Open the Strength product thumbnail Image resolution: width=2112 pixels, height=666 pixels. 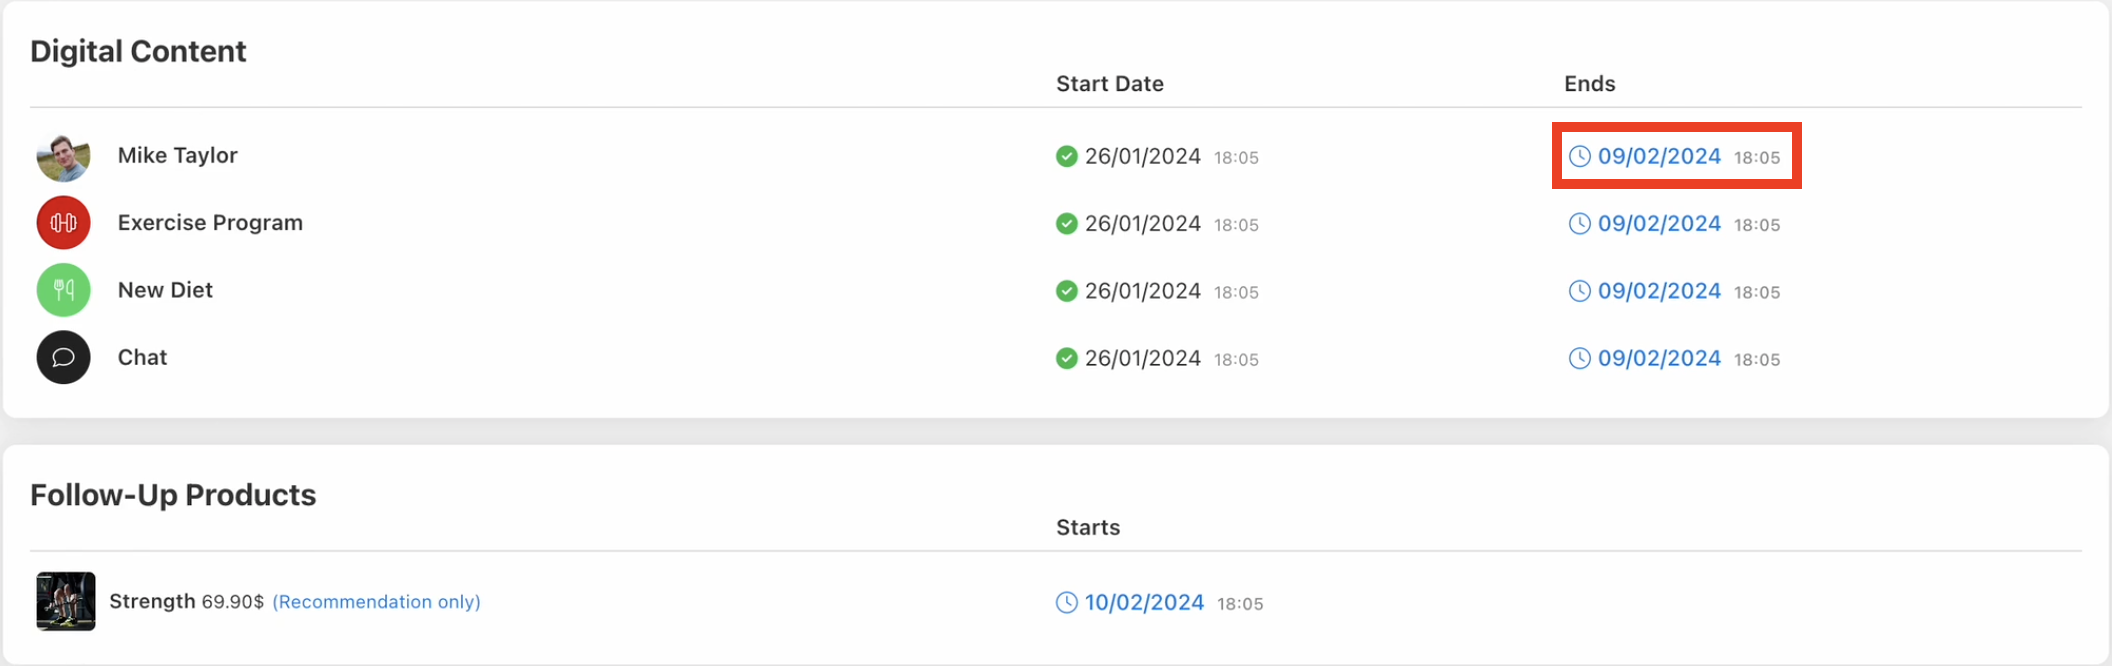click(x=66, y=601)
